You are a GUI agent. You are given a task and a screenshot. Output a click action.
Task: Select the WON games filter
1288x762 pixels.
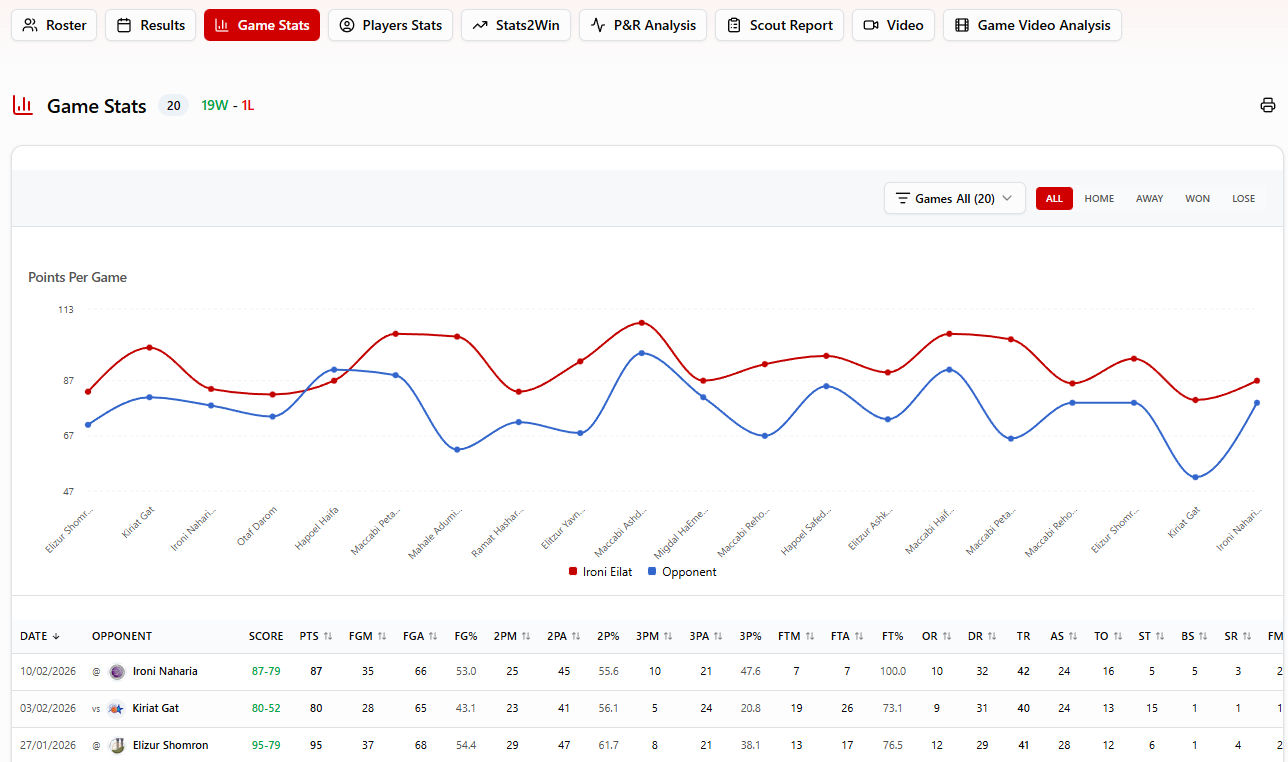(1197, 199)
